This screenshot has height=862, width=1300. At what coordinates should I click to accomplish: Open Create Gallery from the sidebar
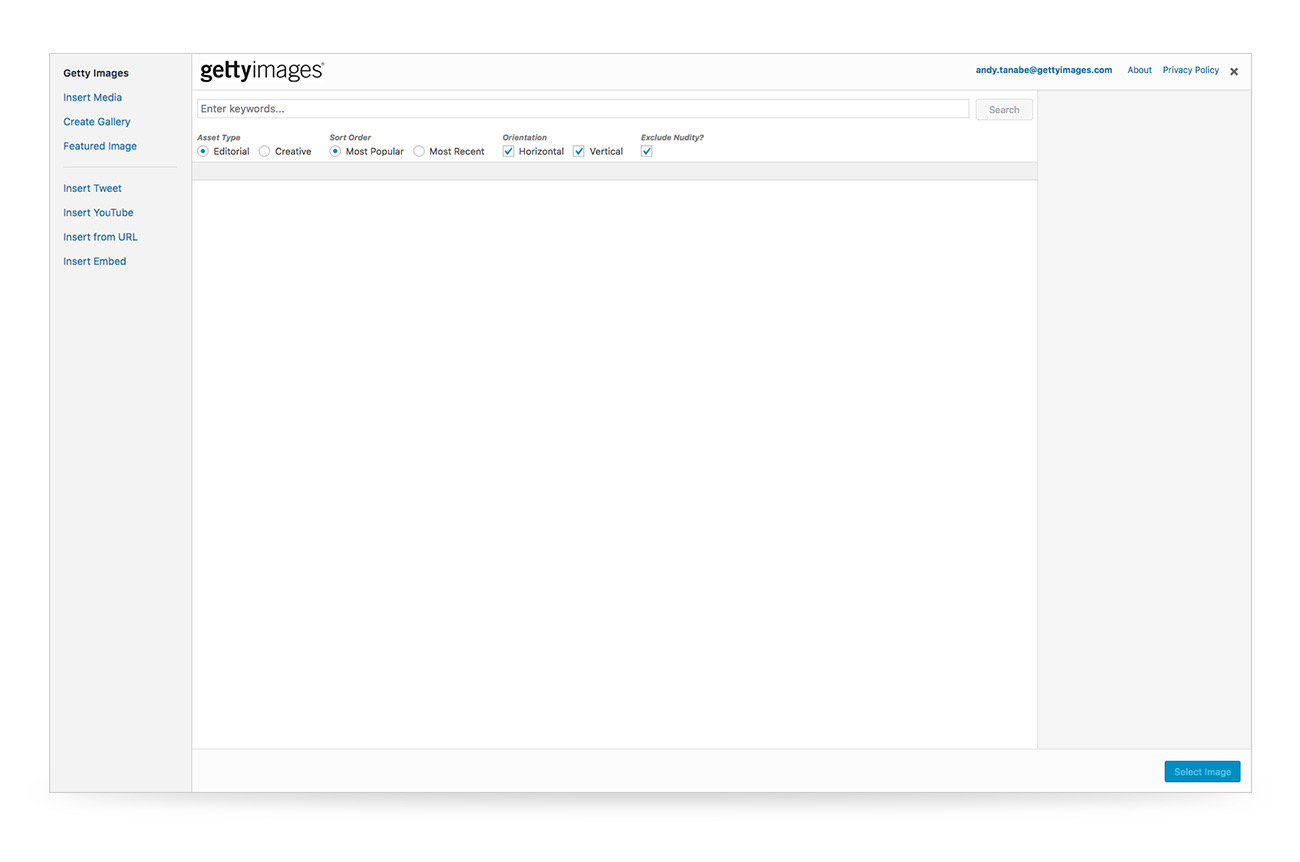pyautogui.click(x=97, y=122)
